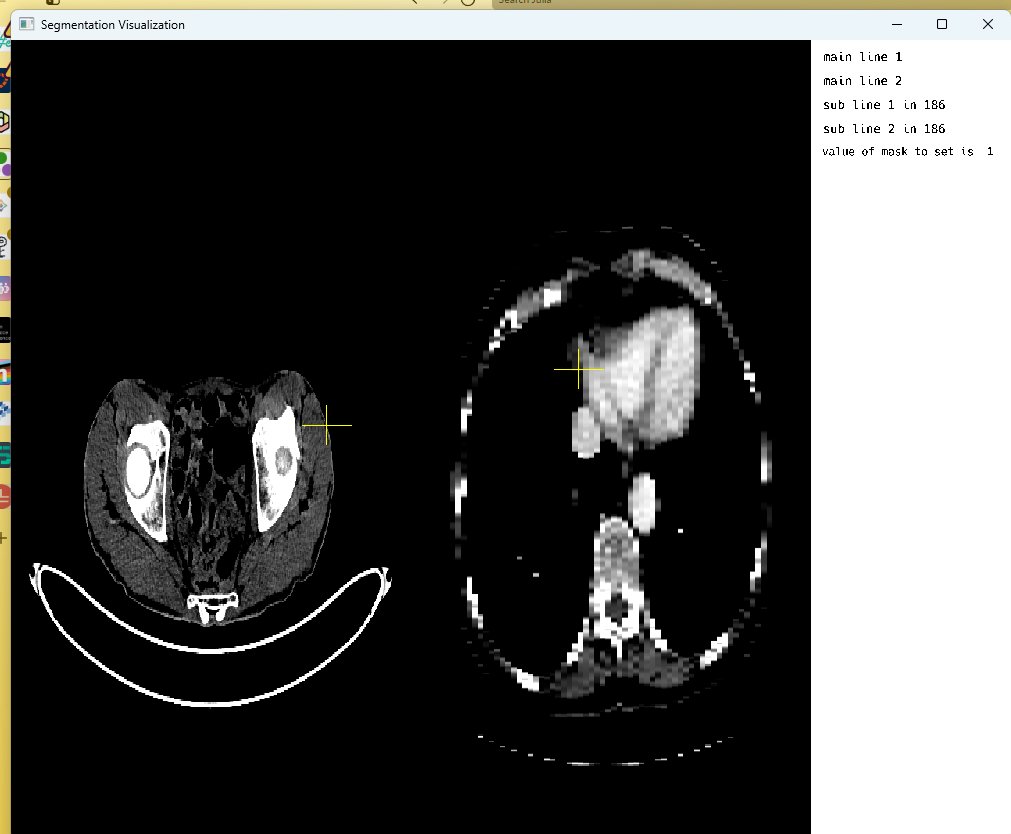Click the 'main line 2' text
This screenshot has height=834, width=1011.
pyautogui.click(x=863, y=81)
